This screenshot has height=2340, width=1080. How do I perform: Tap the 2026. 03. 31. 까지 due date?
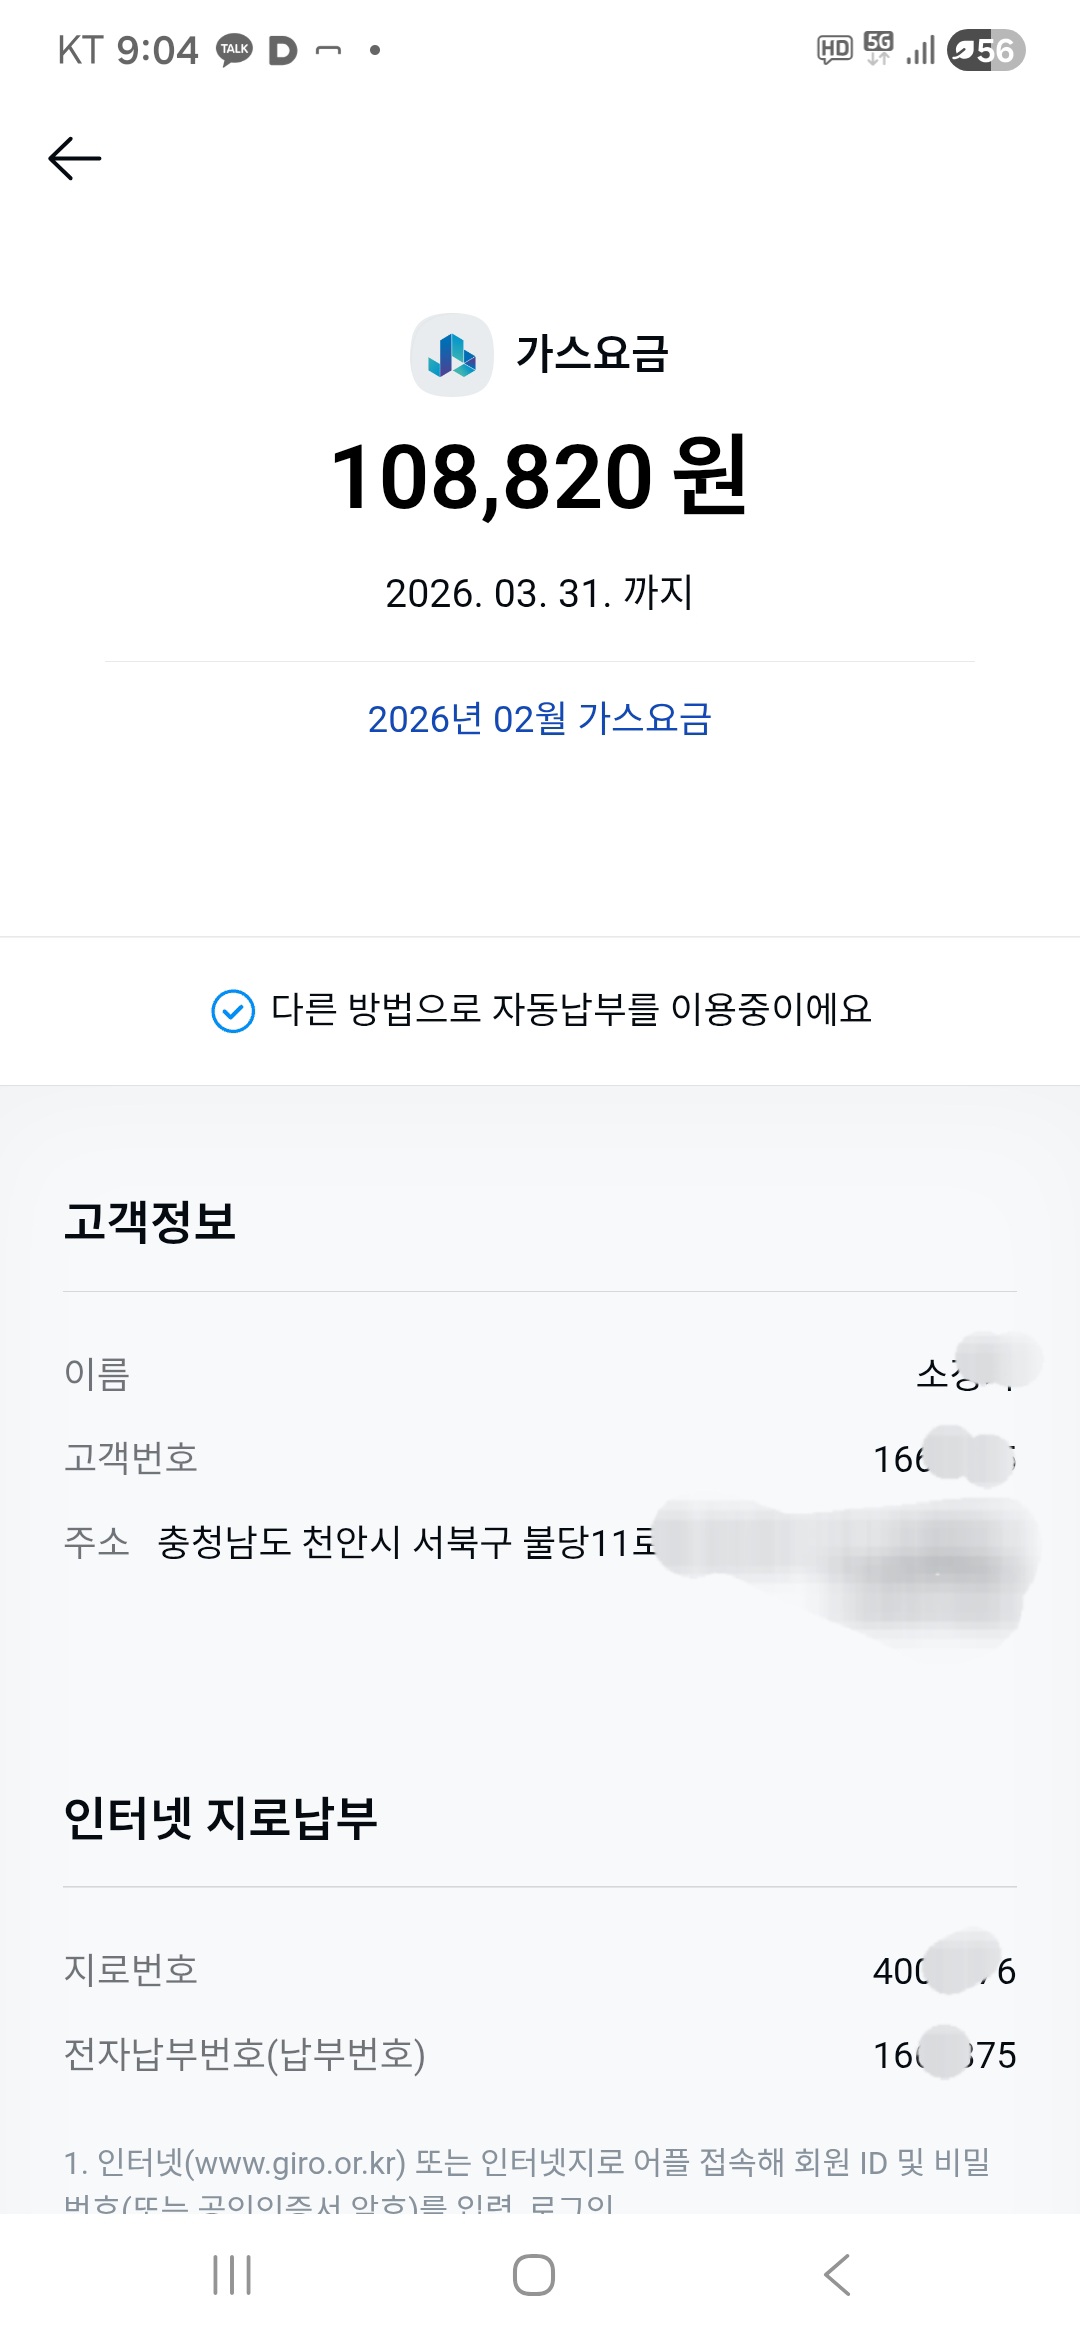click(x=539, y=593)
